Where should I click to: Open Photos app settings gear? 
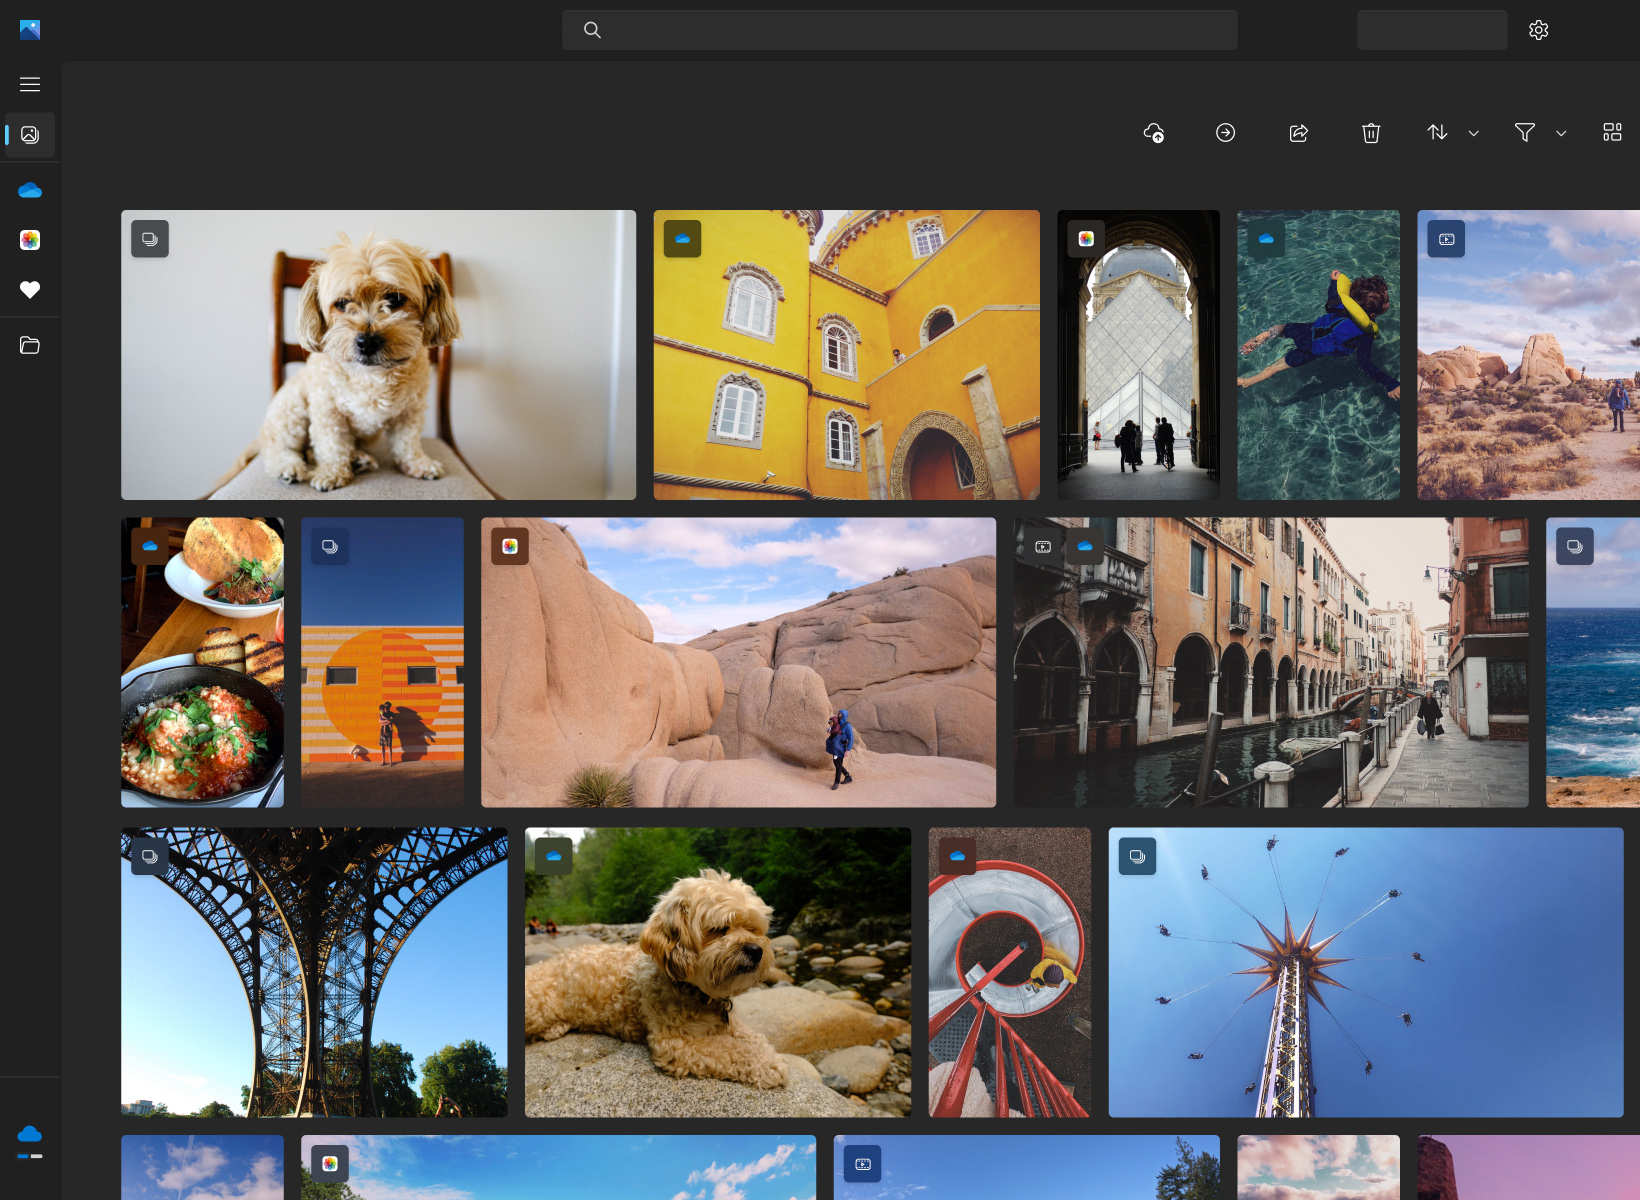[1538, 30]
